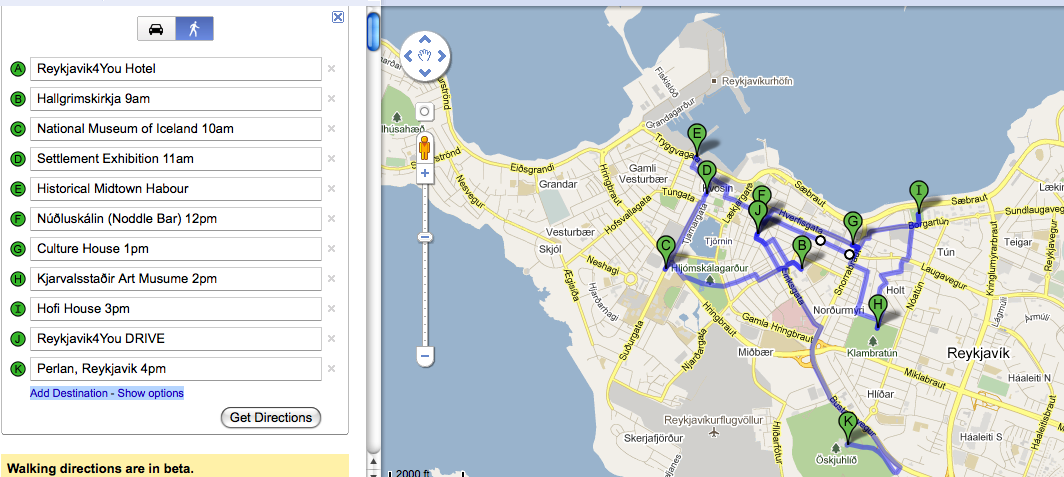Zoom in with the plus button
Screen dimensions: 1064x477
click(425, 173)
